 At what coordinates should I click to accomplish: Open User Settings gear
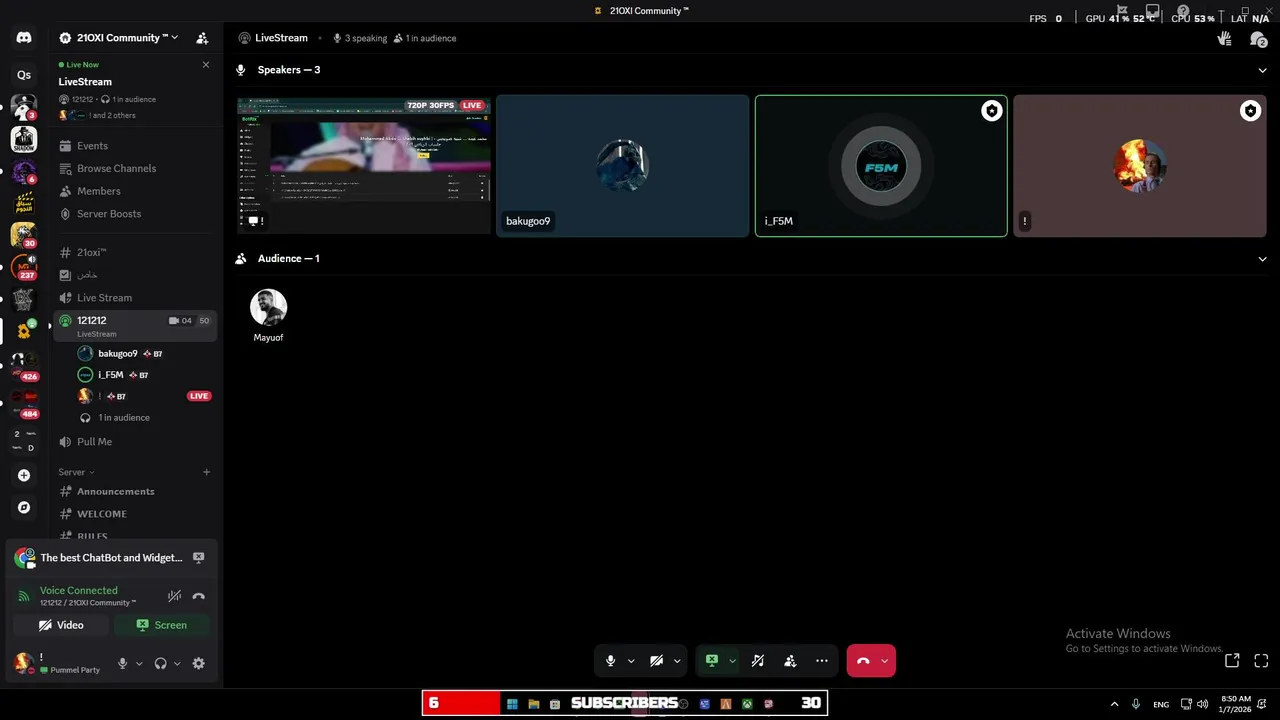[198, 663]
